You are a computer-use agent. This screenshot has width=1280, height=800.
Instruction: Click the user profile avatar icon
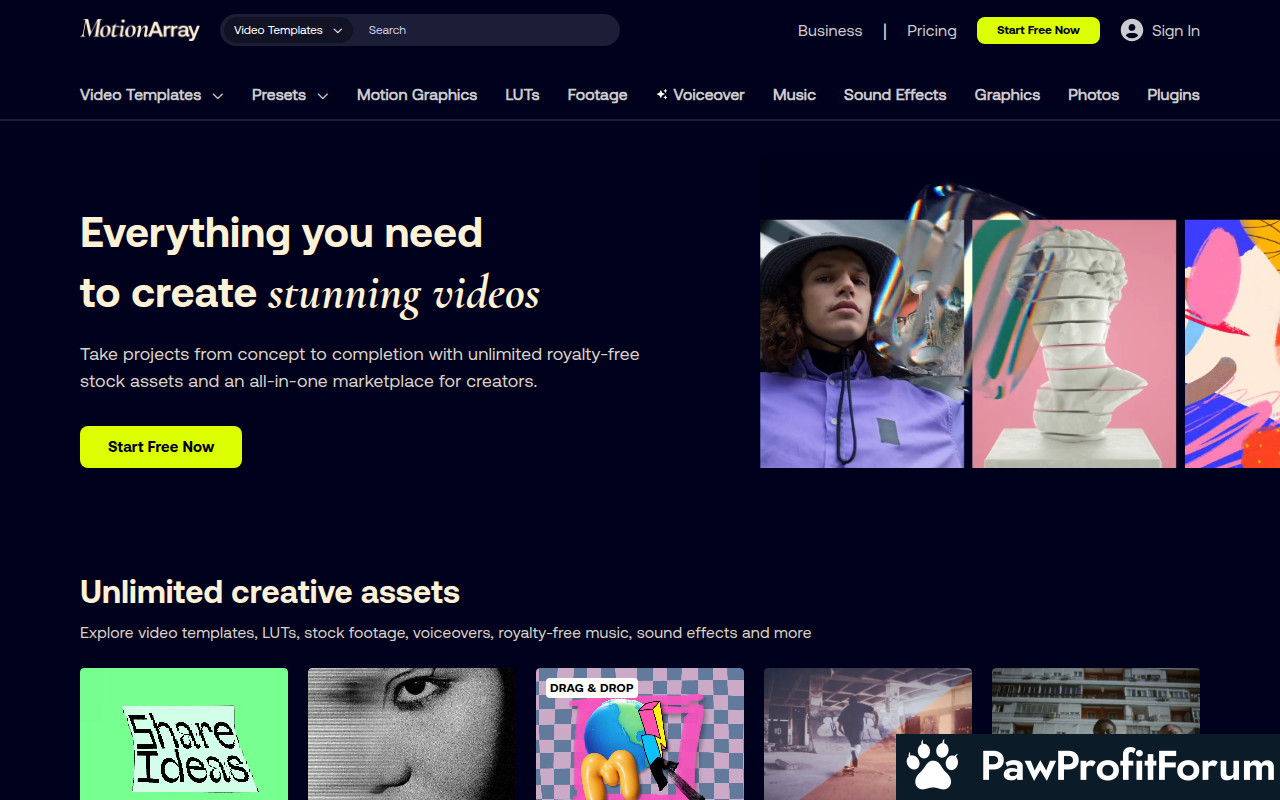(x=1131, y=30)
